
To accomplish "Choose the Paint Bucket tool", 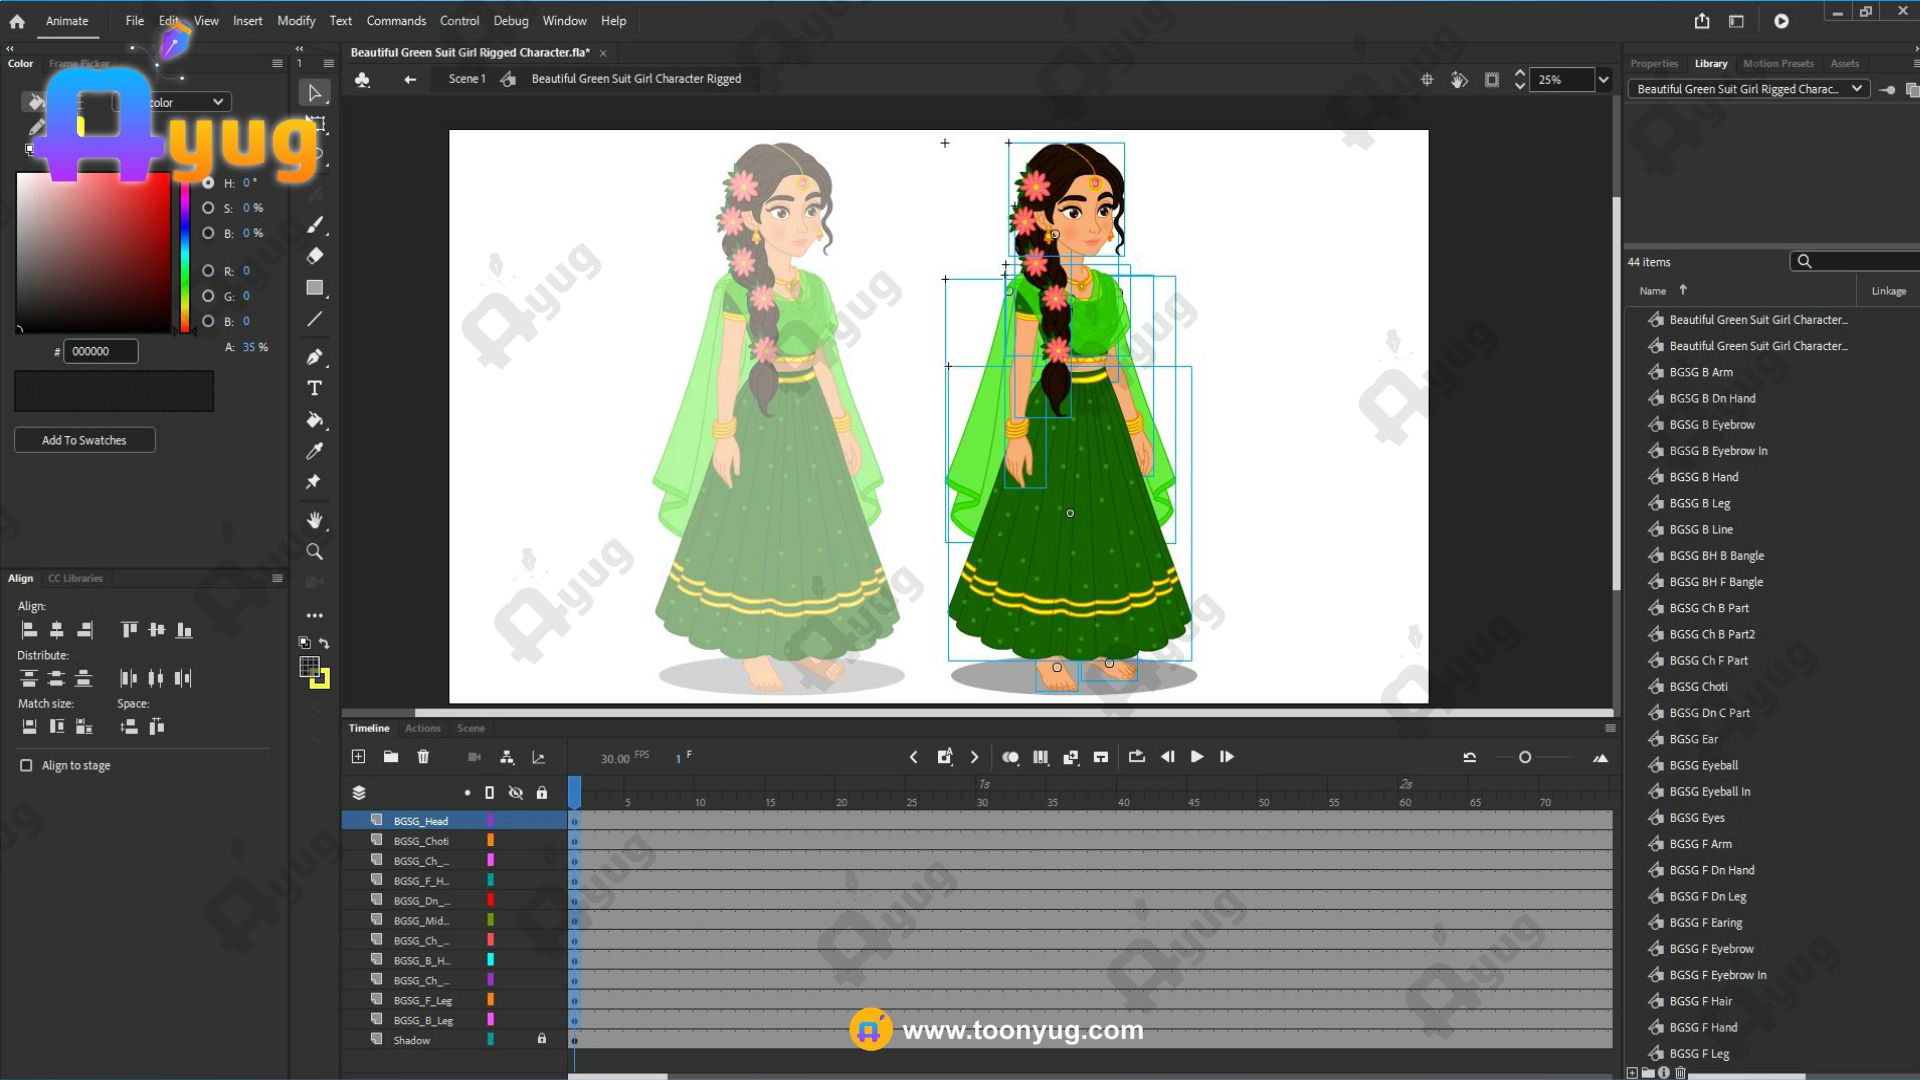I will coord(314,420).
